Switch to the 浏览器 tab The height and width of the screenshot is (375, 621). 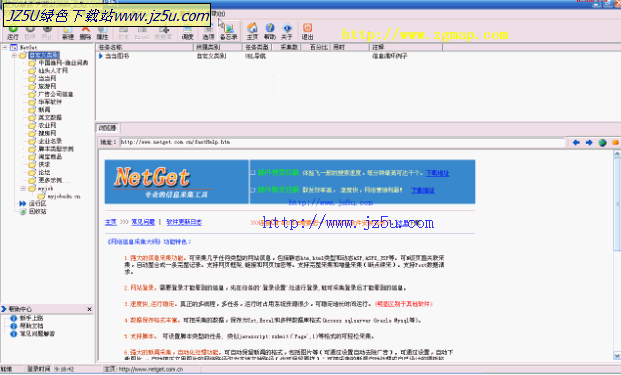point(108,128)
